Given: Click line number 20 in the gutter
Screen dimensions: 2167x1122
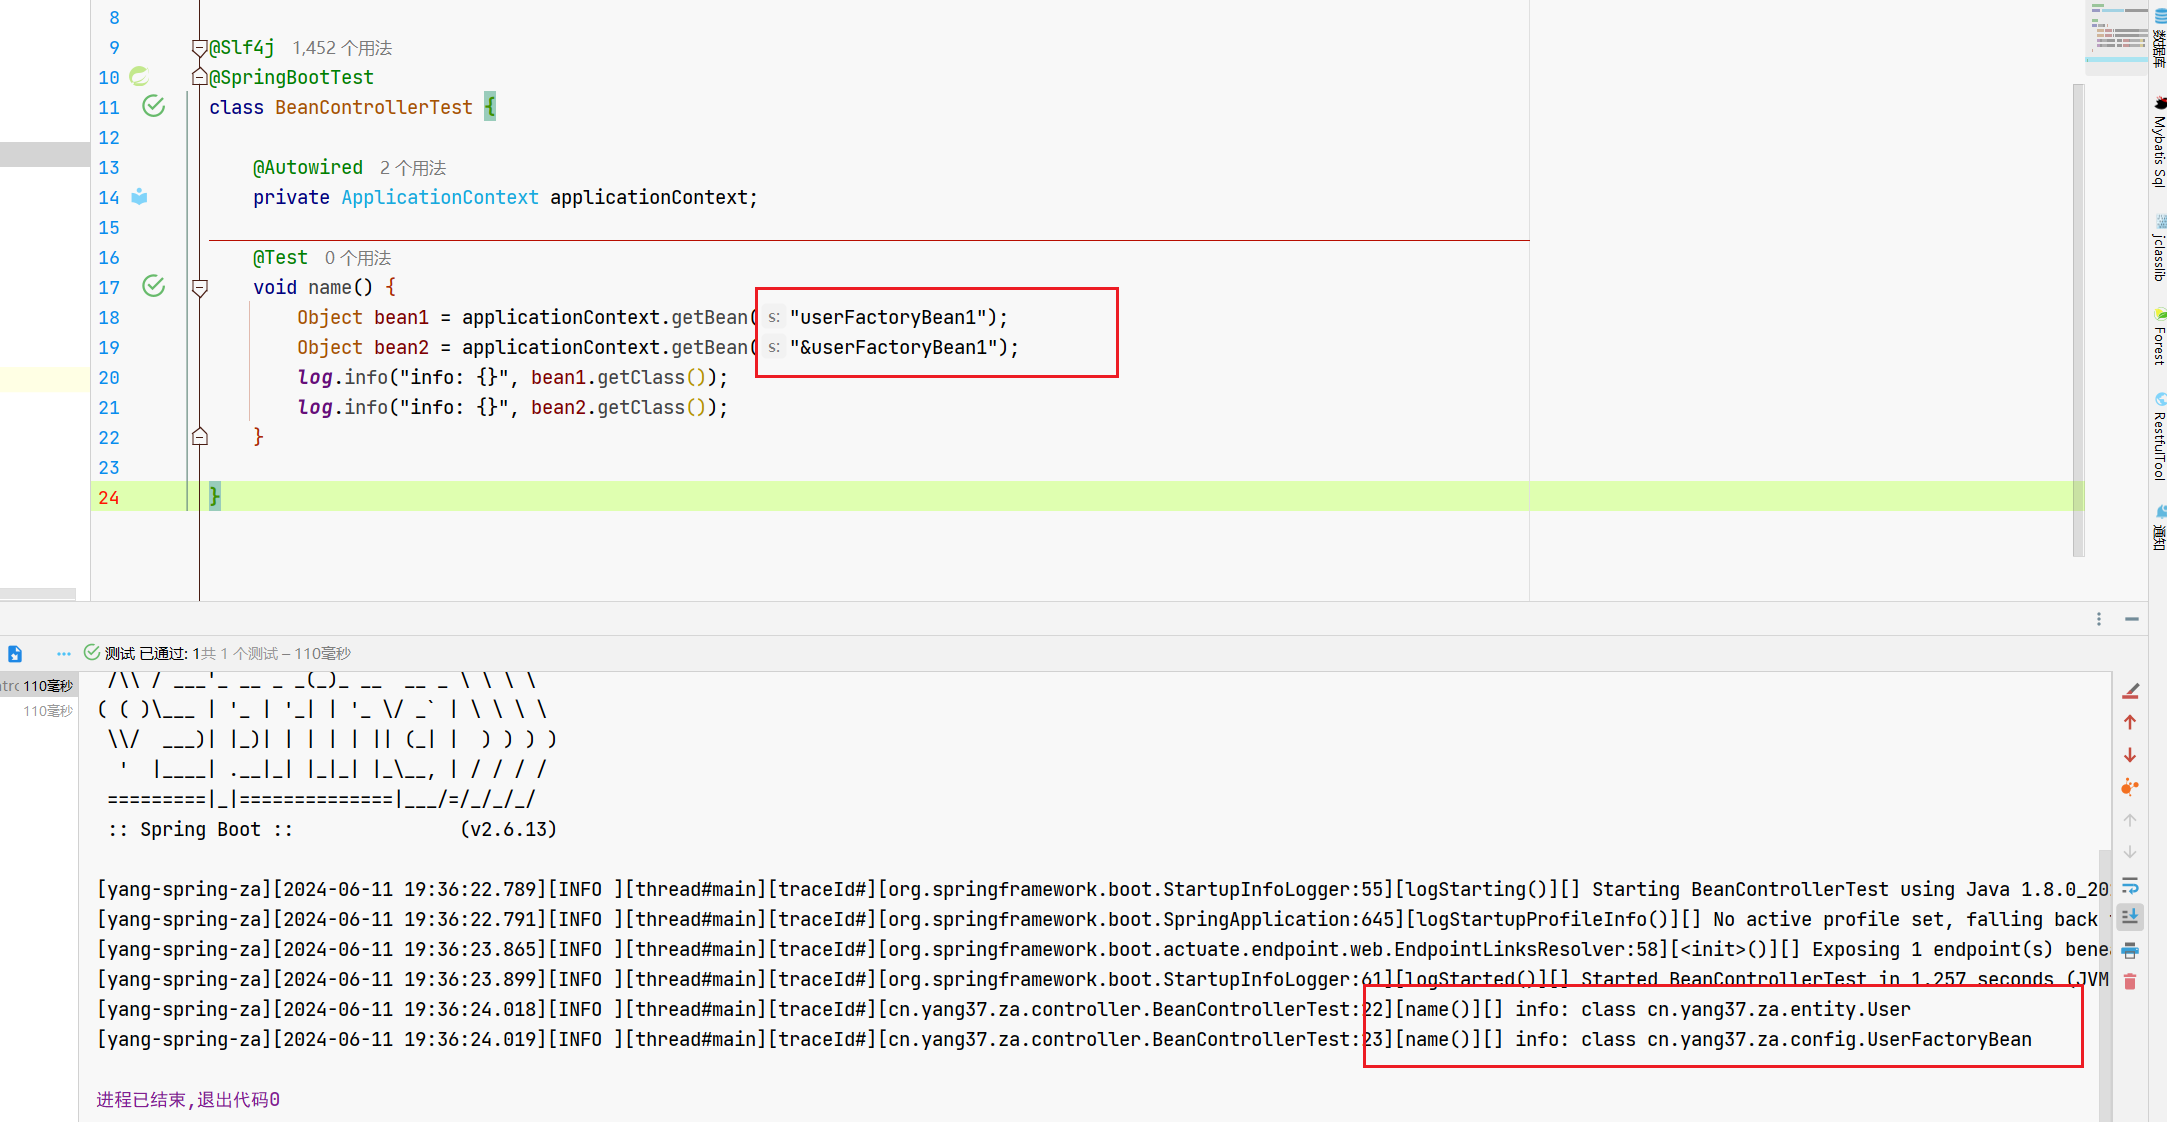Looking at the screenshot, I should click(109, 378).
